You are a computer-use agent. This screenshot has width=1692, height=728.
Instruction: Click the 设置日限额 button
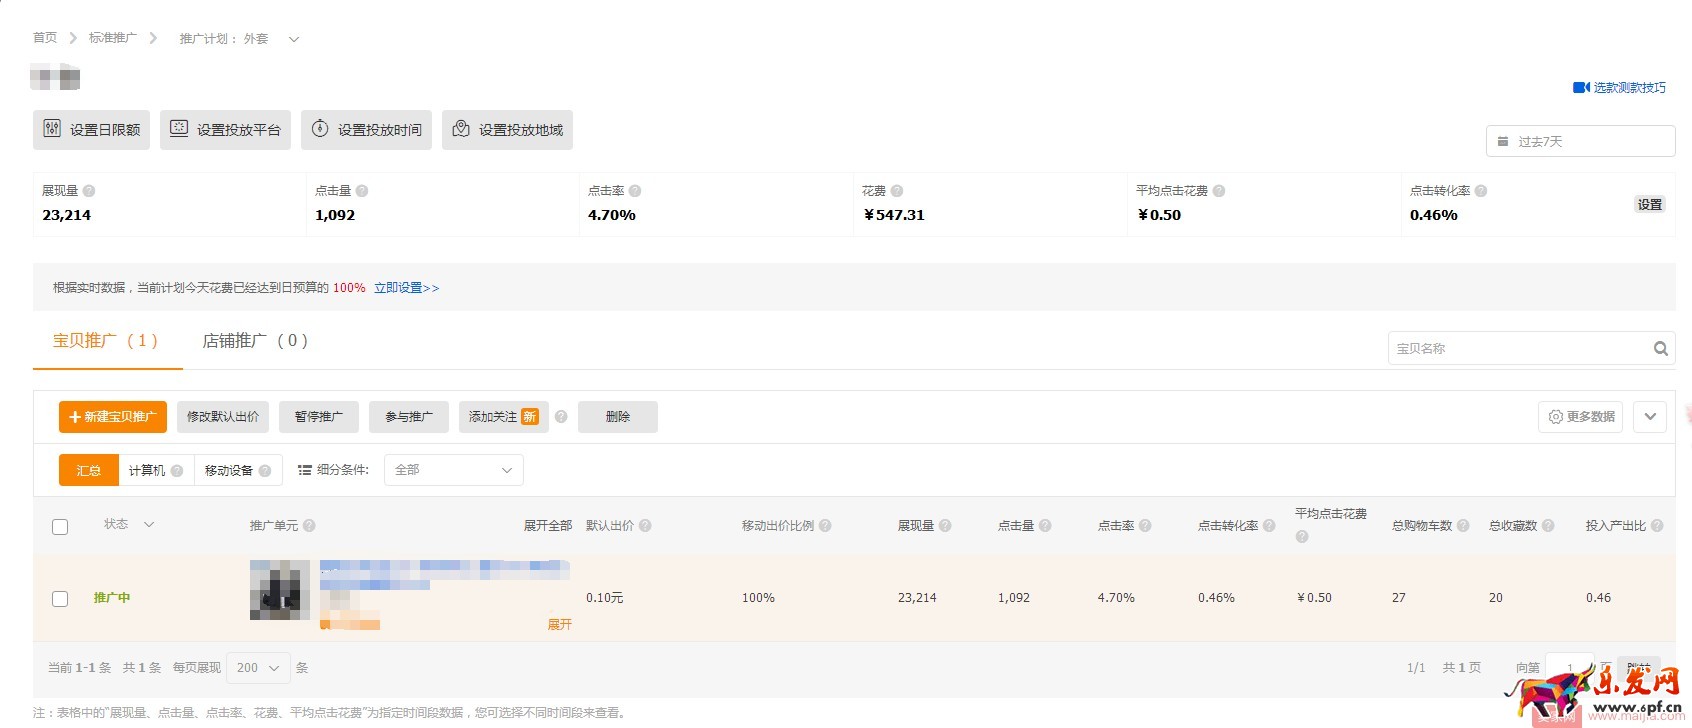[92, 130]
